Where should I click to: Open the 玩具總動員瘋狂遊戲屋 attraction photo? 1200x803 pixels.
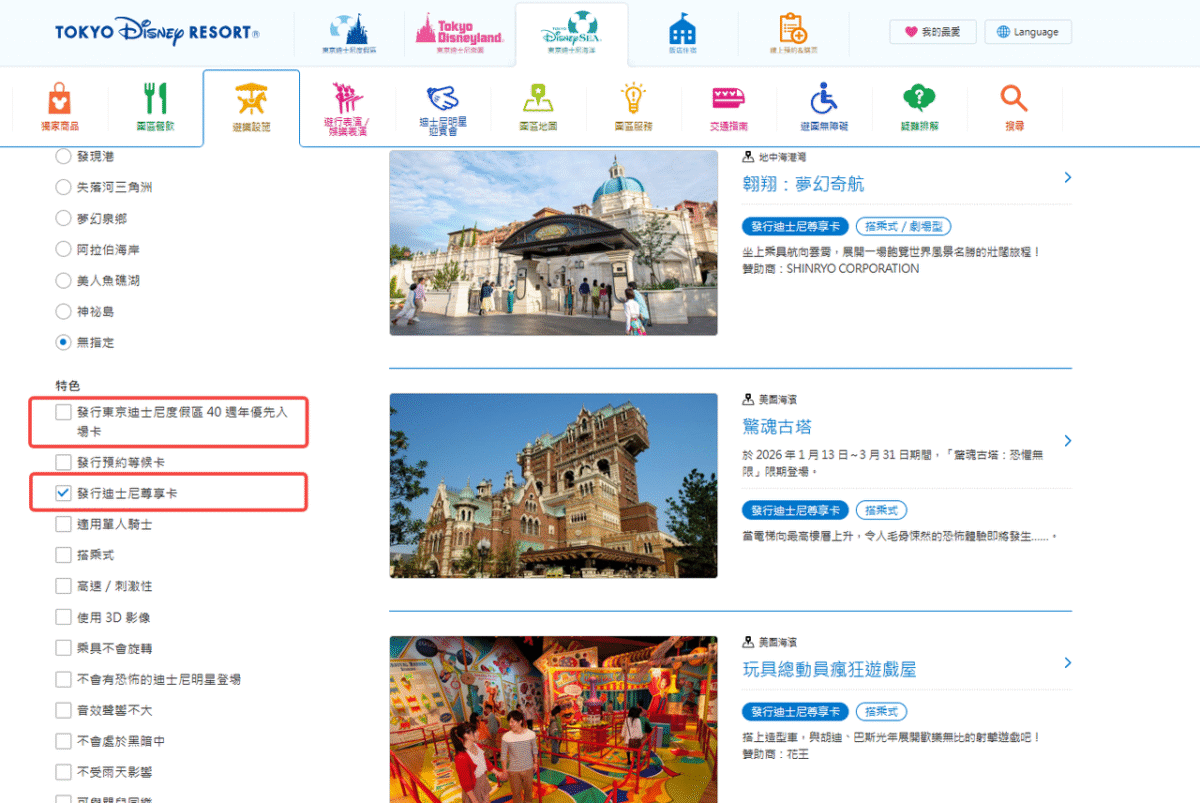point(553,719)
